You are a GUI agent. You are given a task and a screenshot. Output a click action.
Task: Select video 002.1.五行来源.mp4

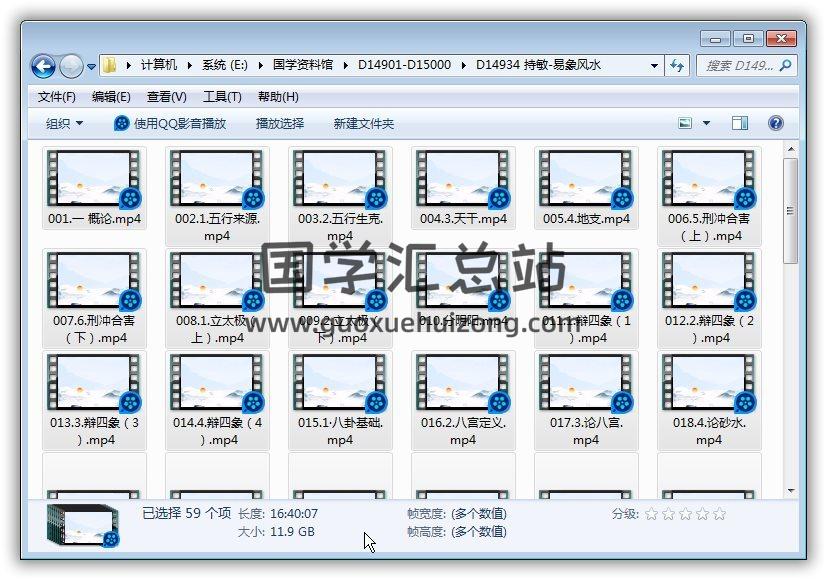(217, 196)
